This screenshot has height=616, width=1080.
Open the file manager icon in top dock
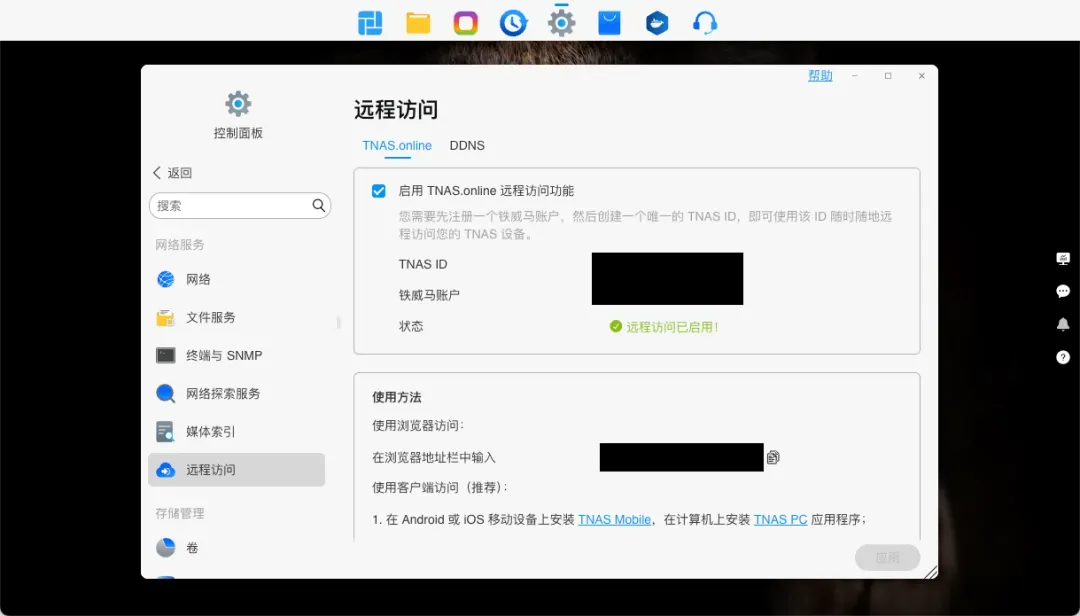click(418, 22)
